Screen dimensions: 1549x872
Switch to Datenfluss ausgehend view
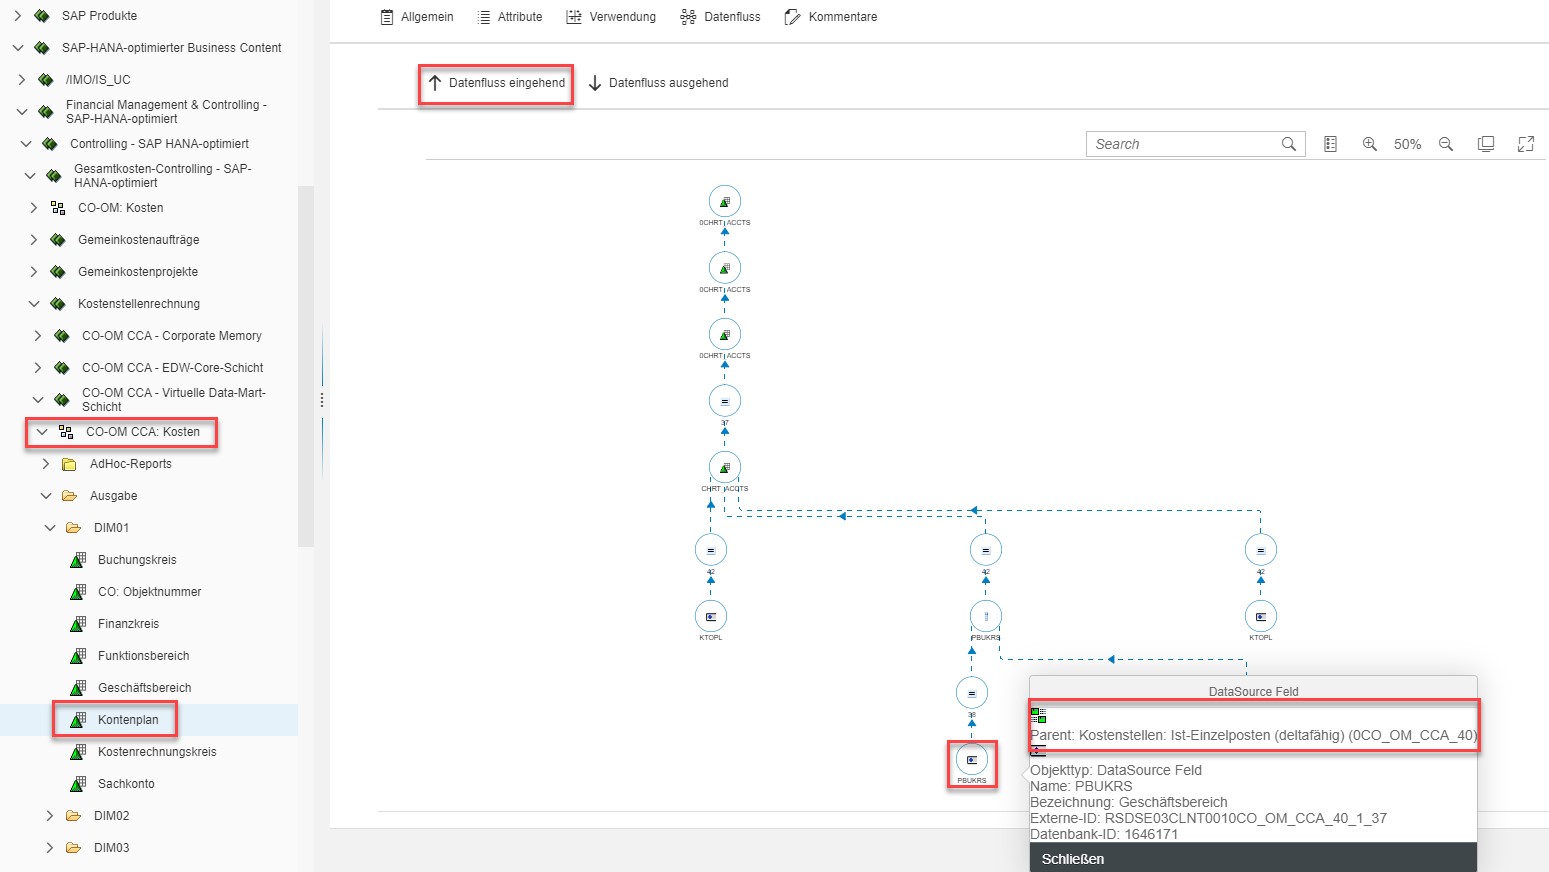(658, 83)
